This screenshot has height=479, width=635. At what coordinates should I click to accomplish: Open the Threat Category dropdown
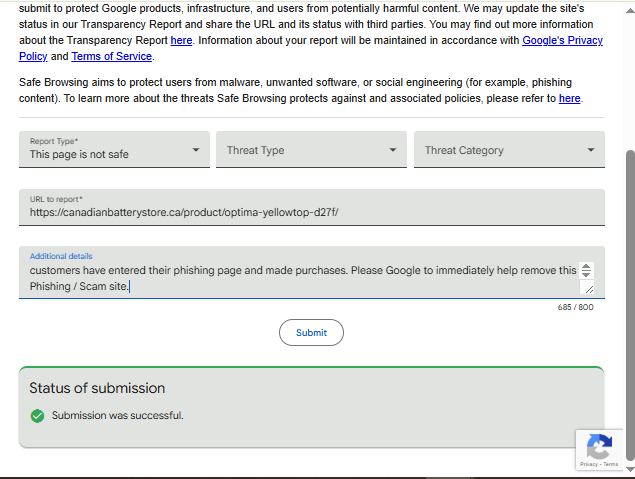click(509, 149)
